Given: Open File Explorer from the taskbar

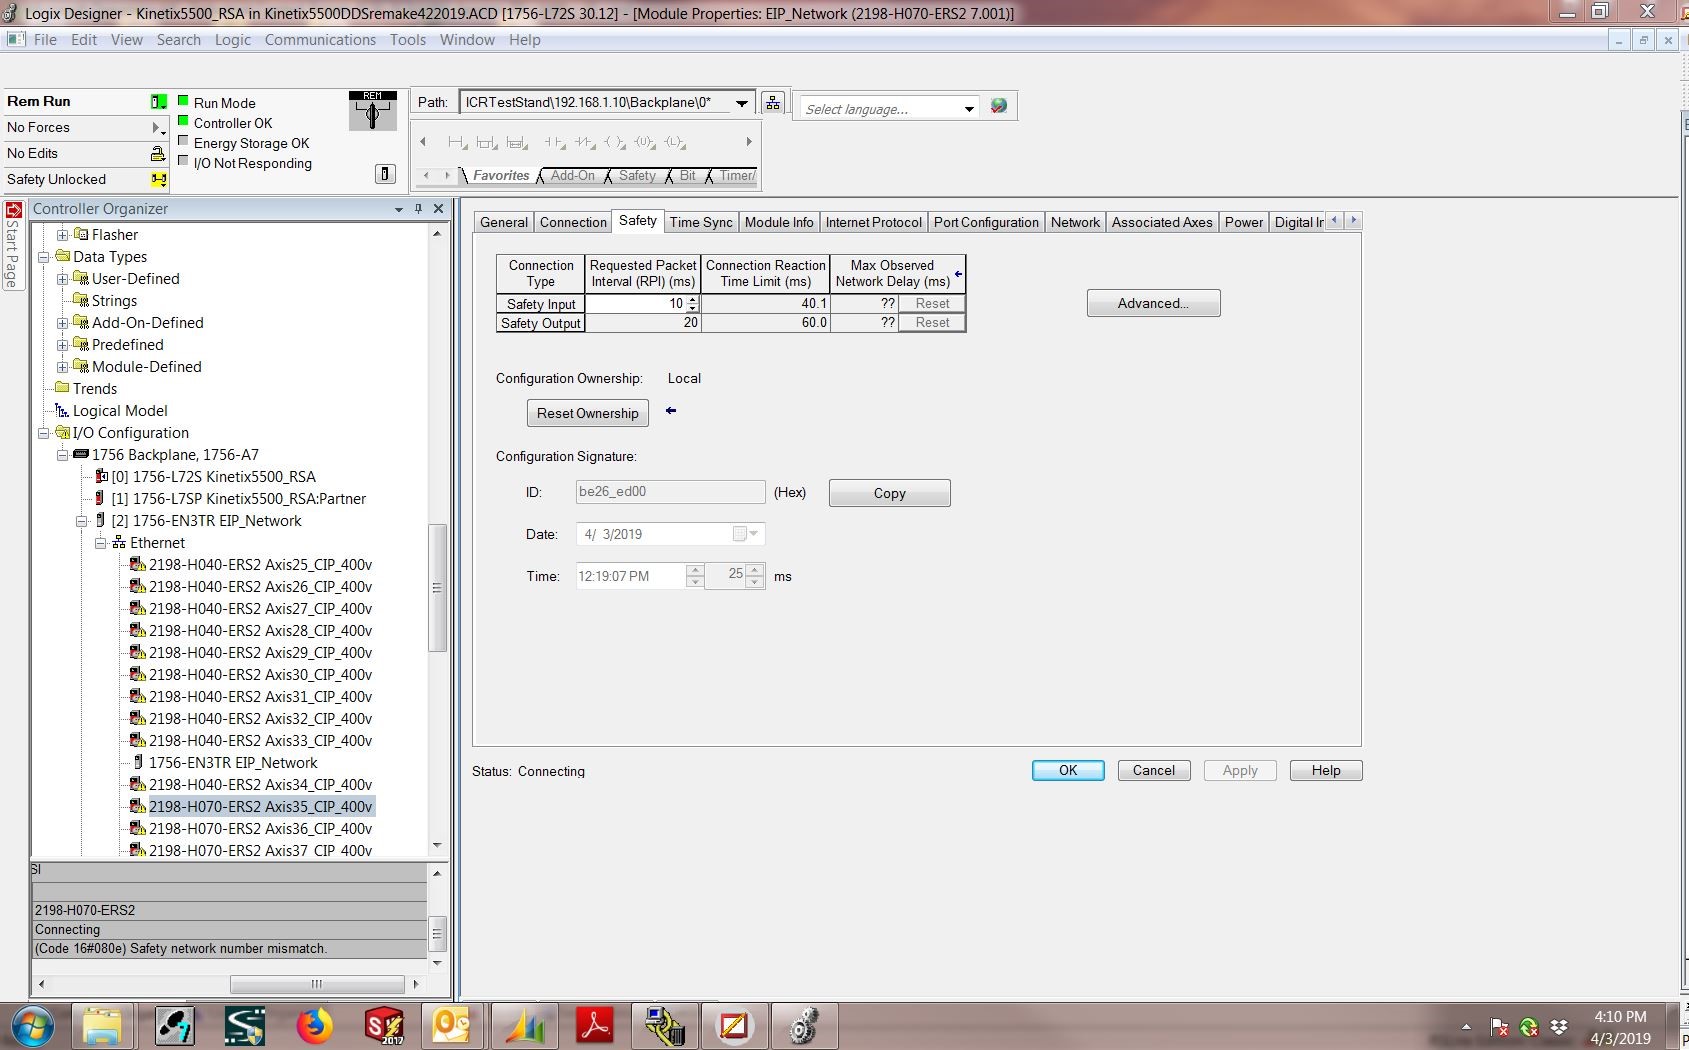Looking at the screenshot, I should (102, 1026).
